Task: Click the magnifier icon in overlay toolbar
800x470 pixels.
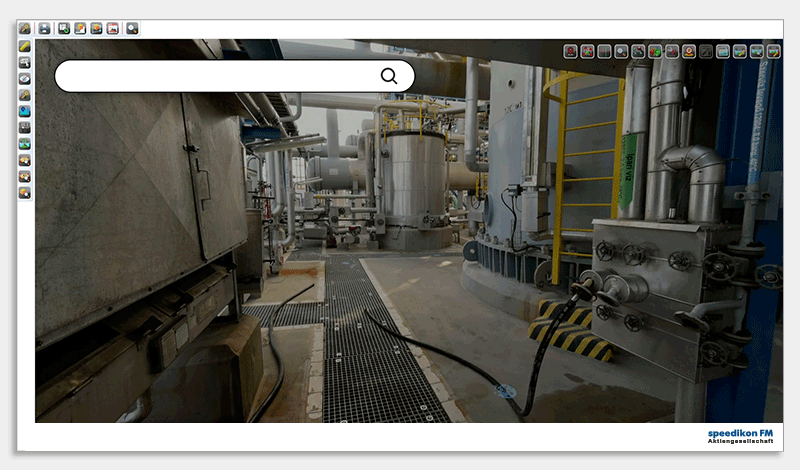Action: 621,51
